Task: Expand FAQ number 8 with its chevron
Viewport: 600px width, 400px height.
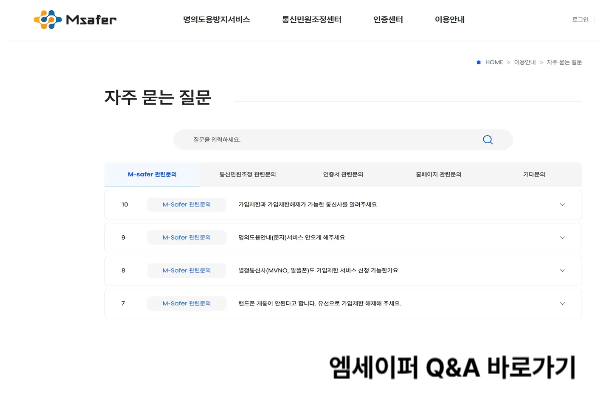Action: [562, 270]
